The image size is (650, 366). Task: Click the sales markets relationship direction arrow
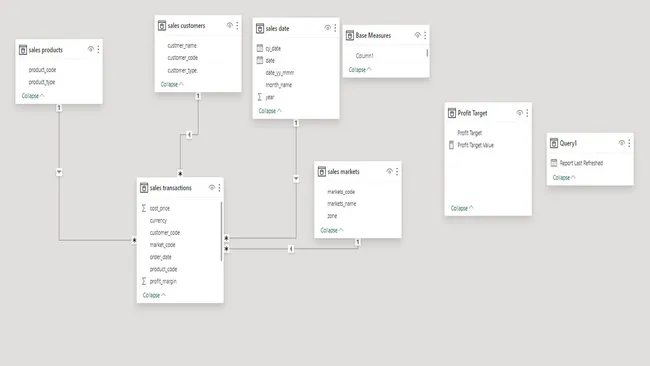[x=291, y=249]
